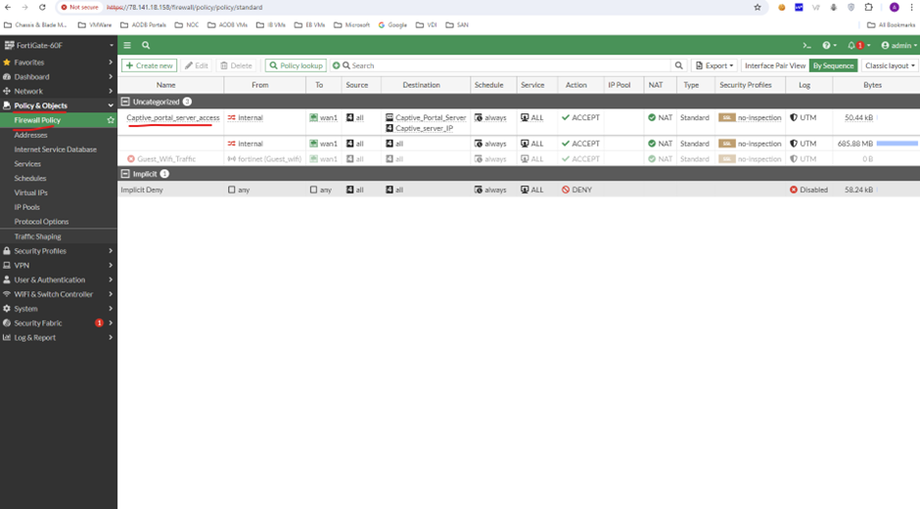Open the Google bookmark
This screenshot has height=509, width=920.
(393, 25)
